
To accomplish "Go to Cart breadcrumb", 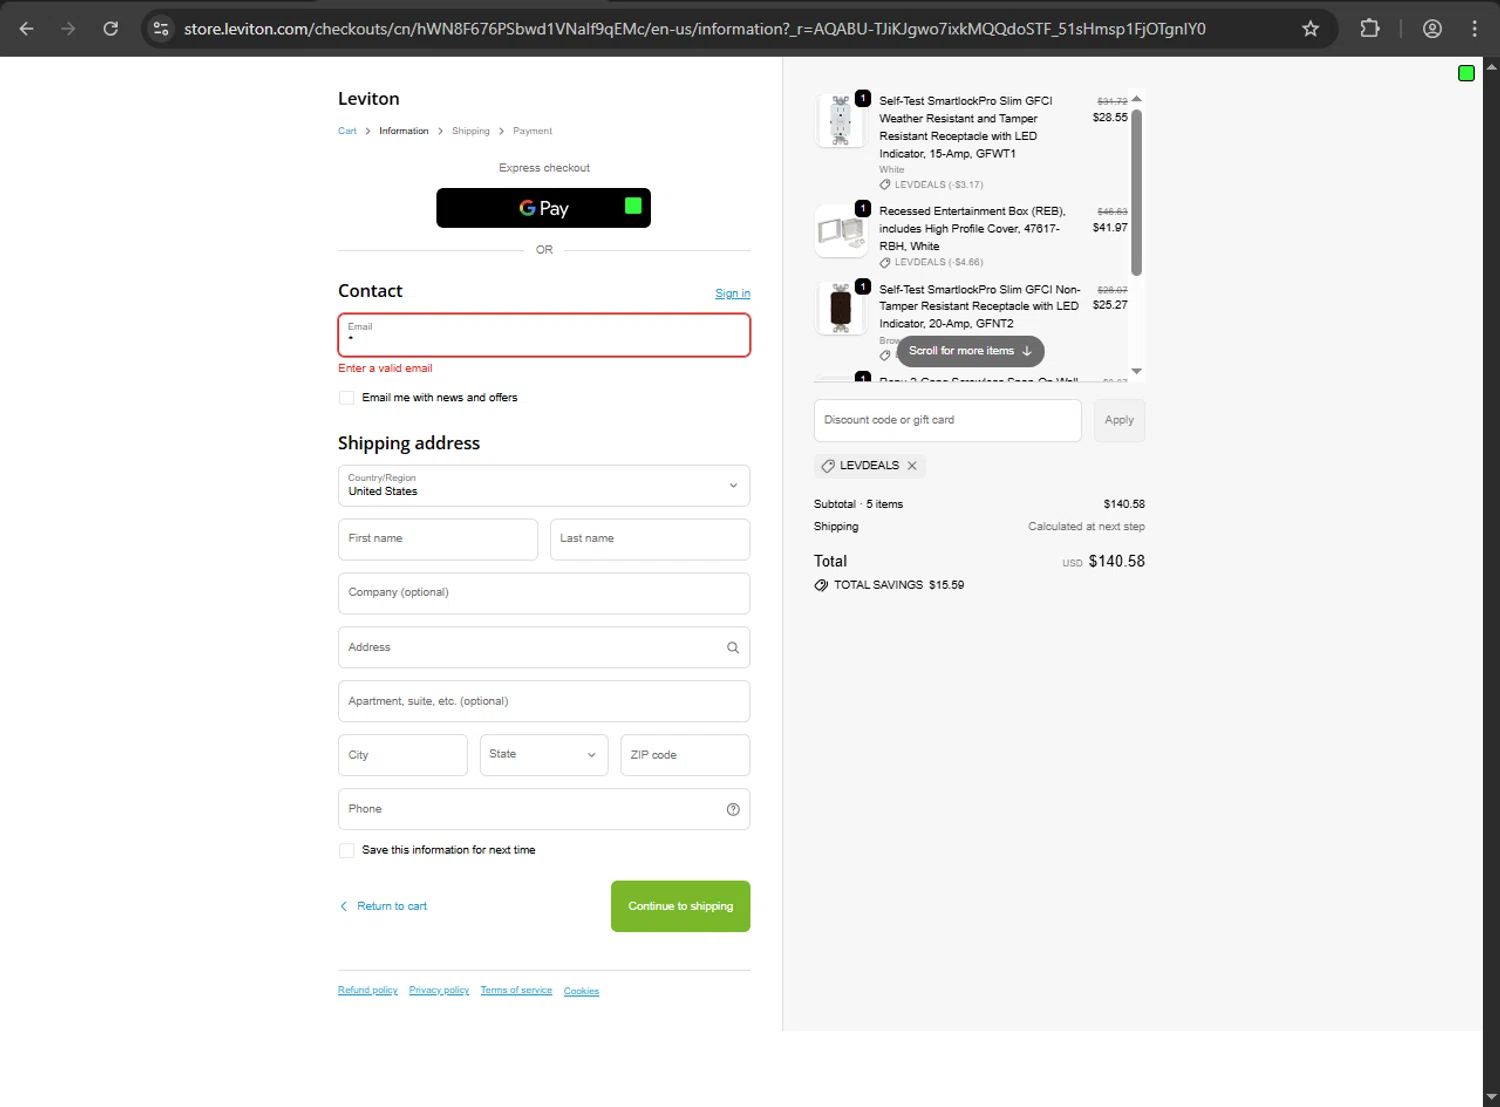I will click(x=347, y=131).
